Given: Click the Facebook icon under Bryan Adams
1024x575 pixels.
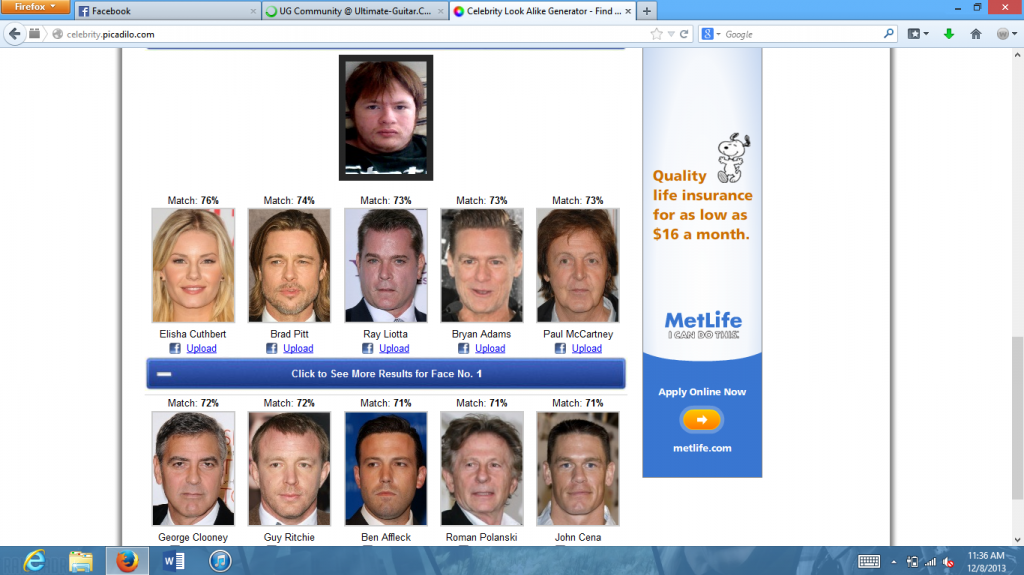Looking at the screenshot, I should [x=464, y=348].
